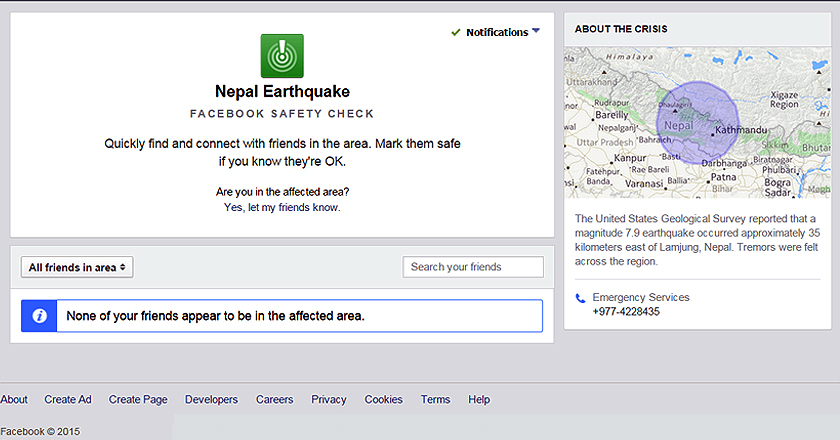Click the Nepal Earthquake heading
This screenshot has height=440, width=840.
pyautogui.click(x=282, y=92)
